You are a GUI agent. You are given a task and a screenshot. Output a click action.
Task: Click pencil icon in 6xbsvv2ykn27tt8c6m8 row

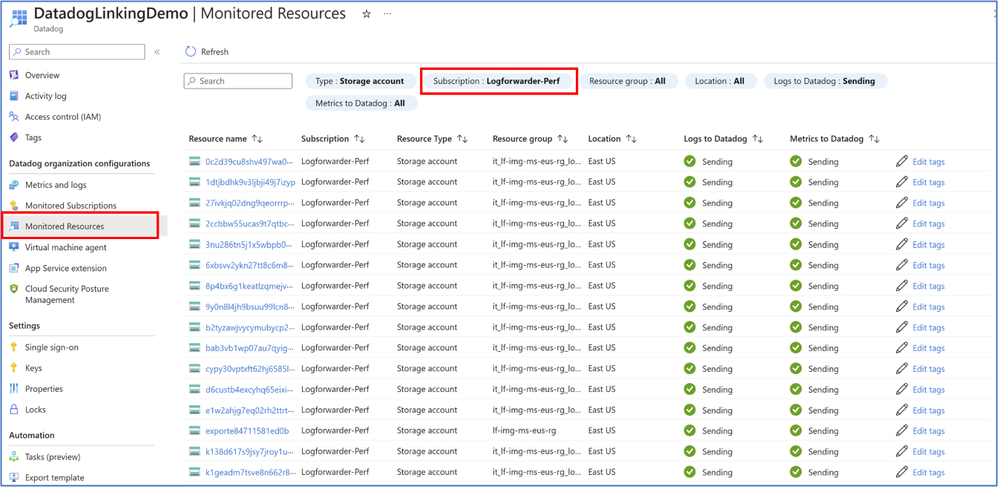pyautogui.click(x=901, y=265)
